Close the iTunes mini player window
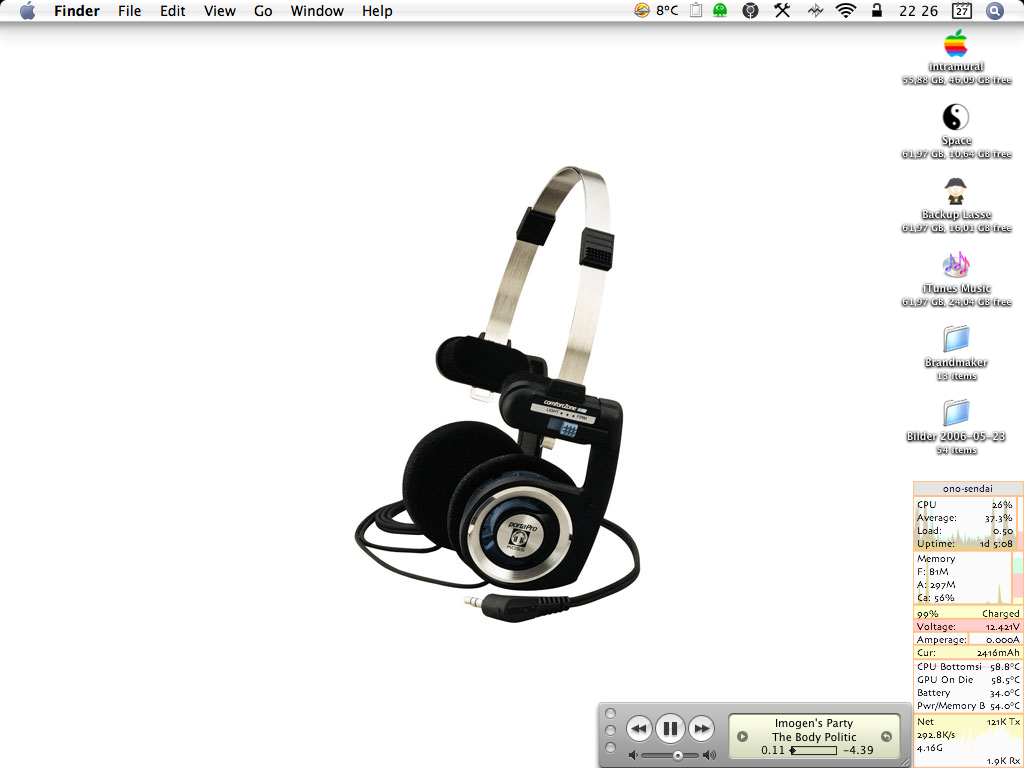The width and height of the screenshot is (1024, 768). click(x=611, y=713)
